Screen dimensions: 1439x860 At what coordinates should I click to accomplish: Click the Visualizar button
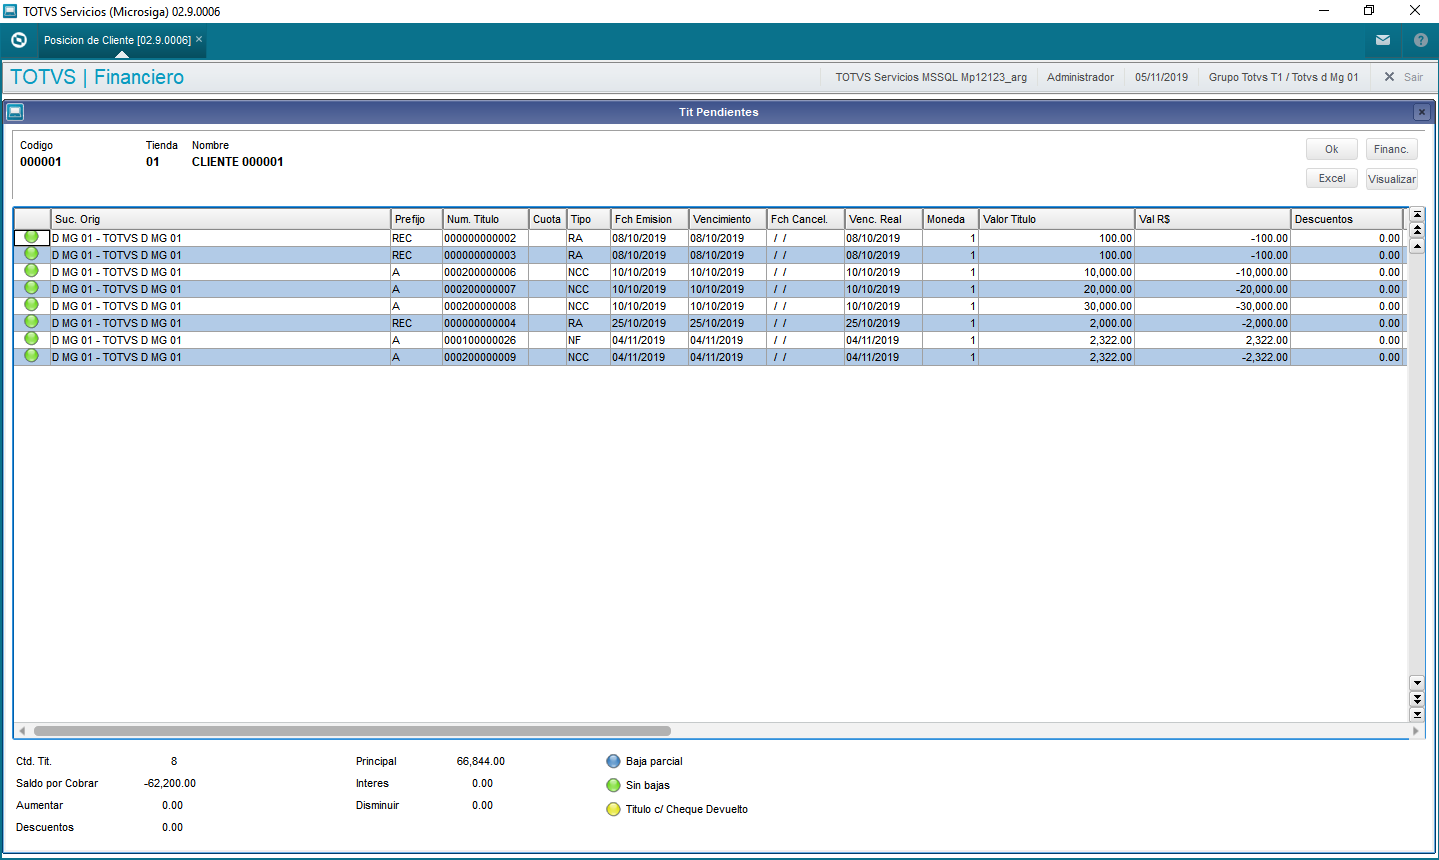point(1391,178)
